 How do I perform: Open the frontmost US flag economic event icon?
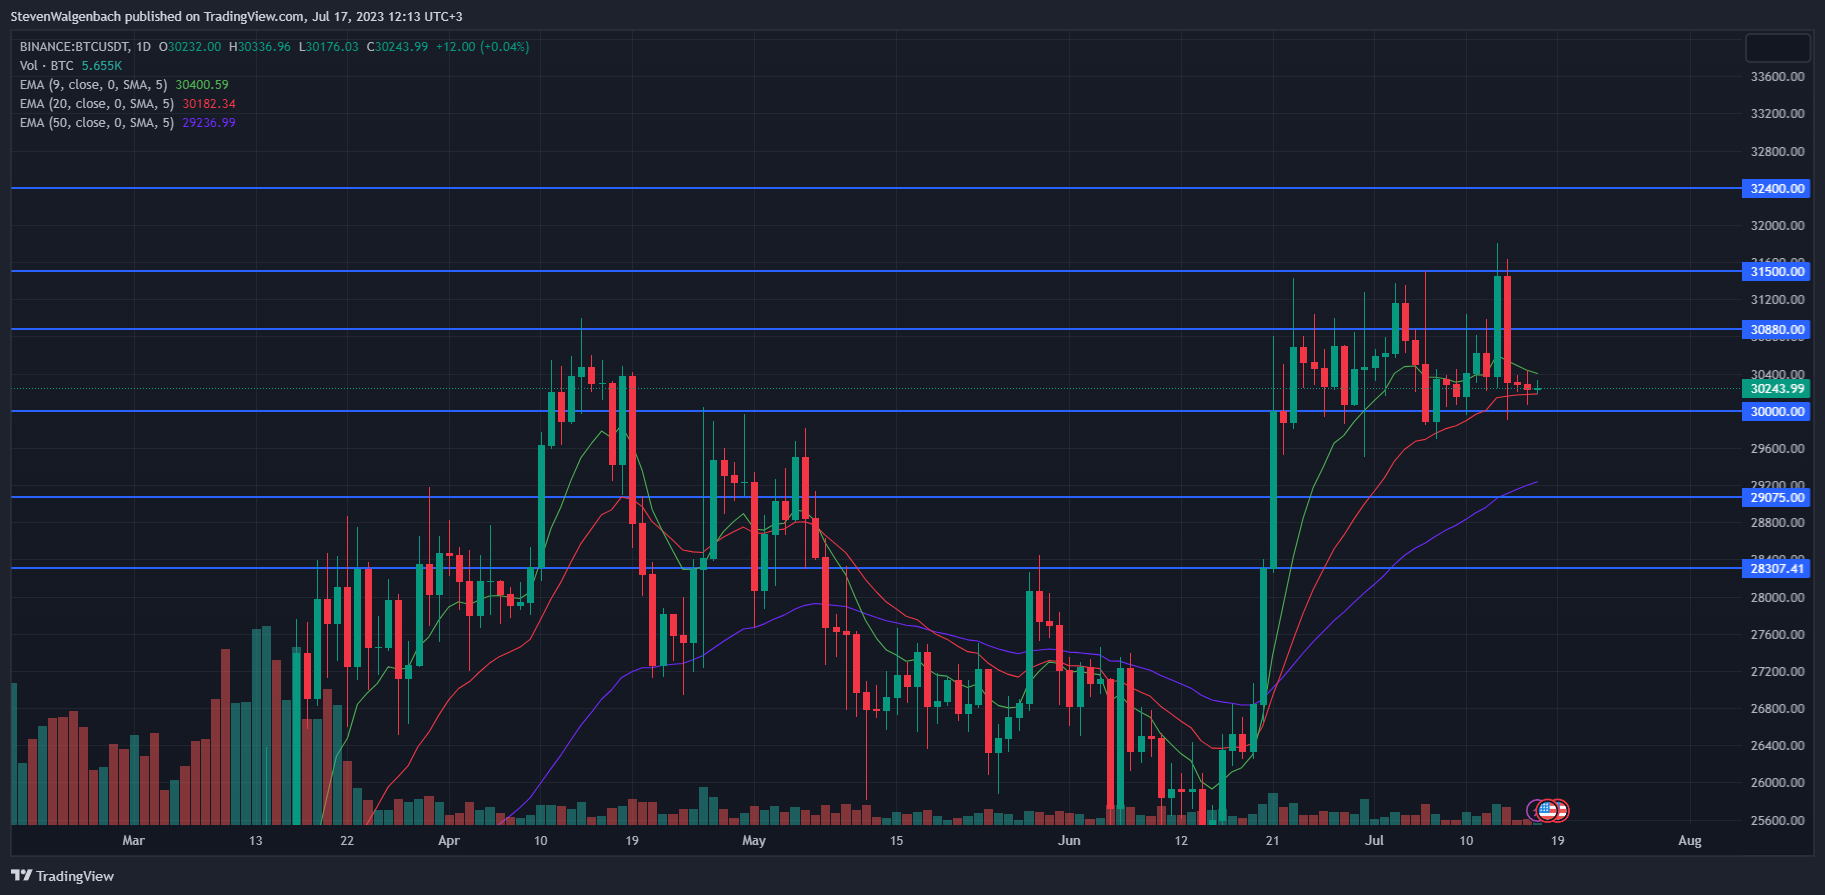[x=1547, y=810]
